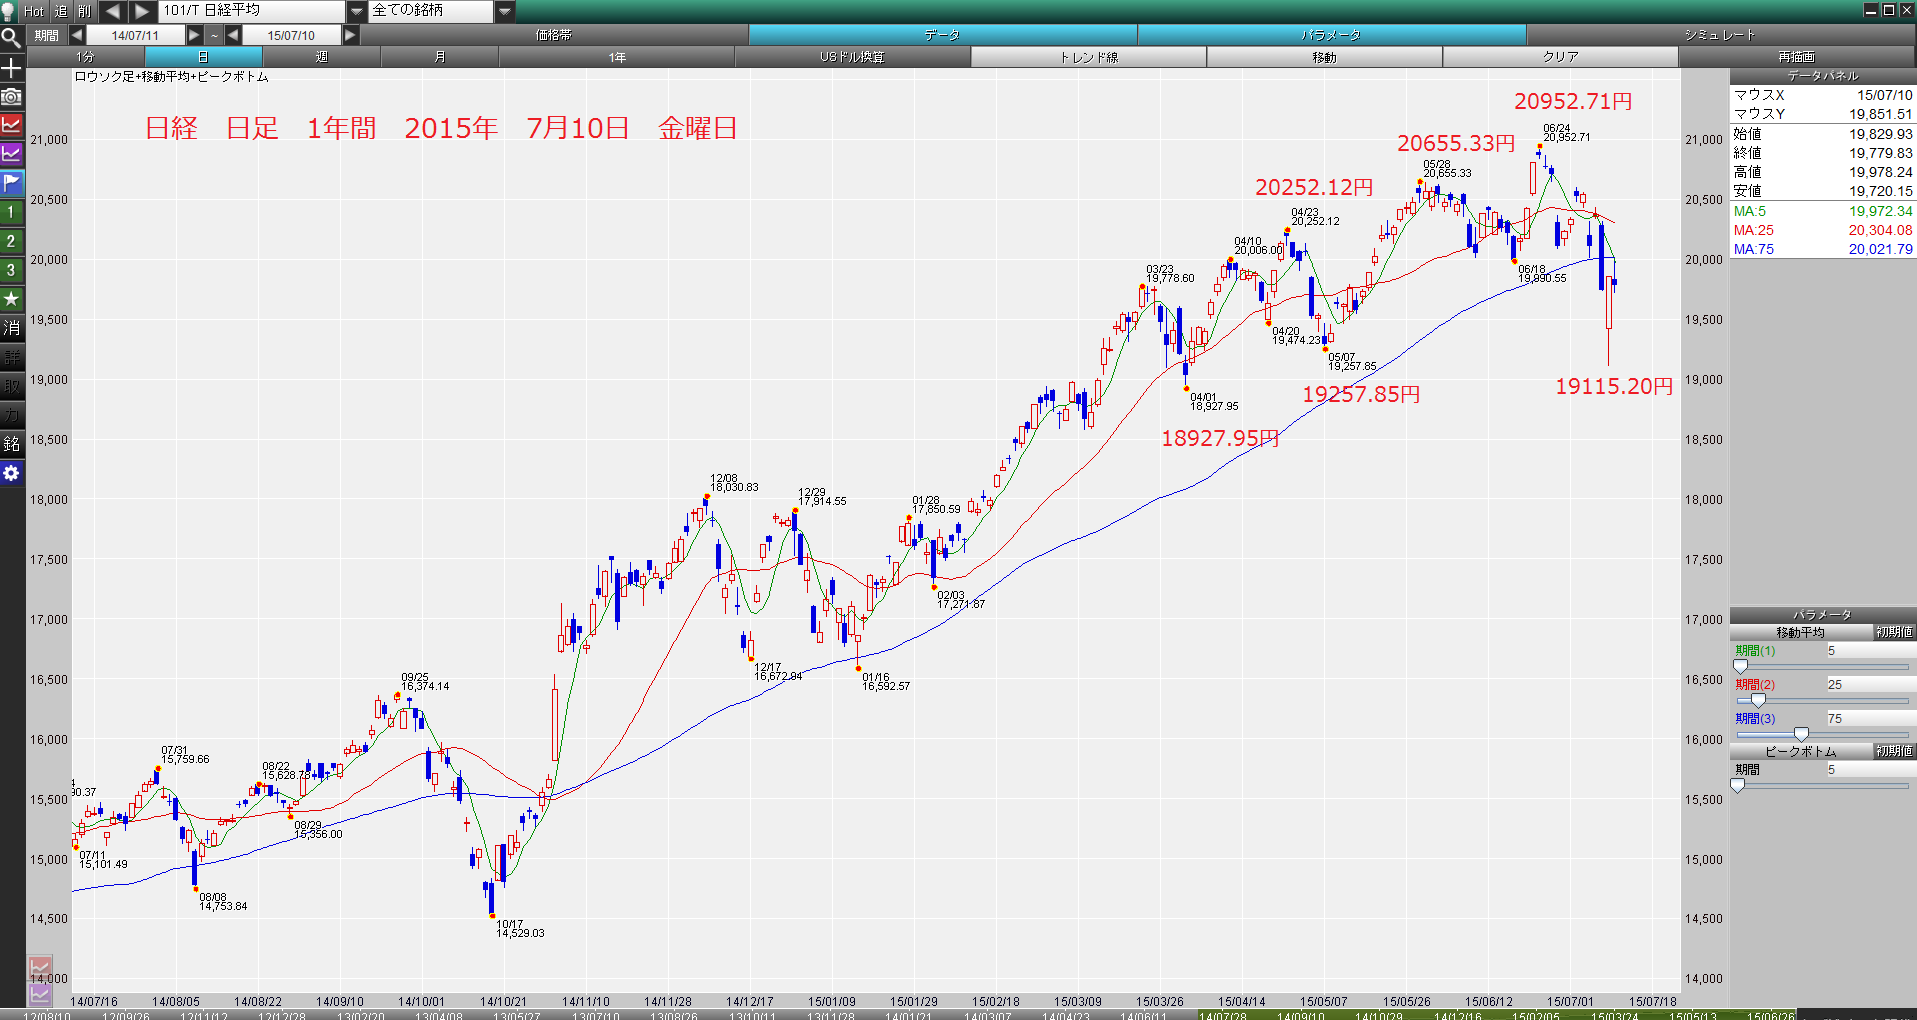The width and height of the screenshot is (1917, 1020).
Task: Click the 期間(3) value field 75
Action: coord(1870,719)
